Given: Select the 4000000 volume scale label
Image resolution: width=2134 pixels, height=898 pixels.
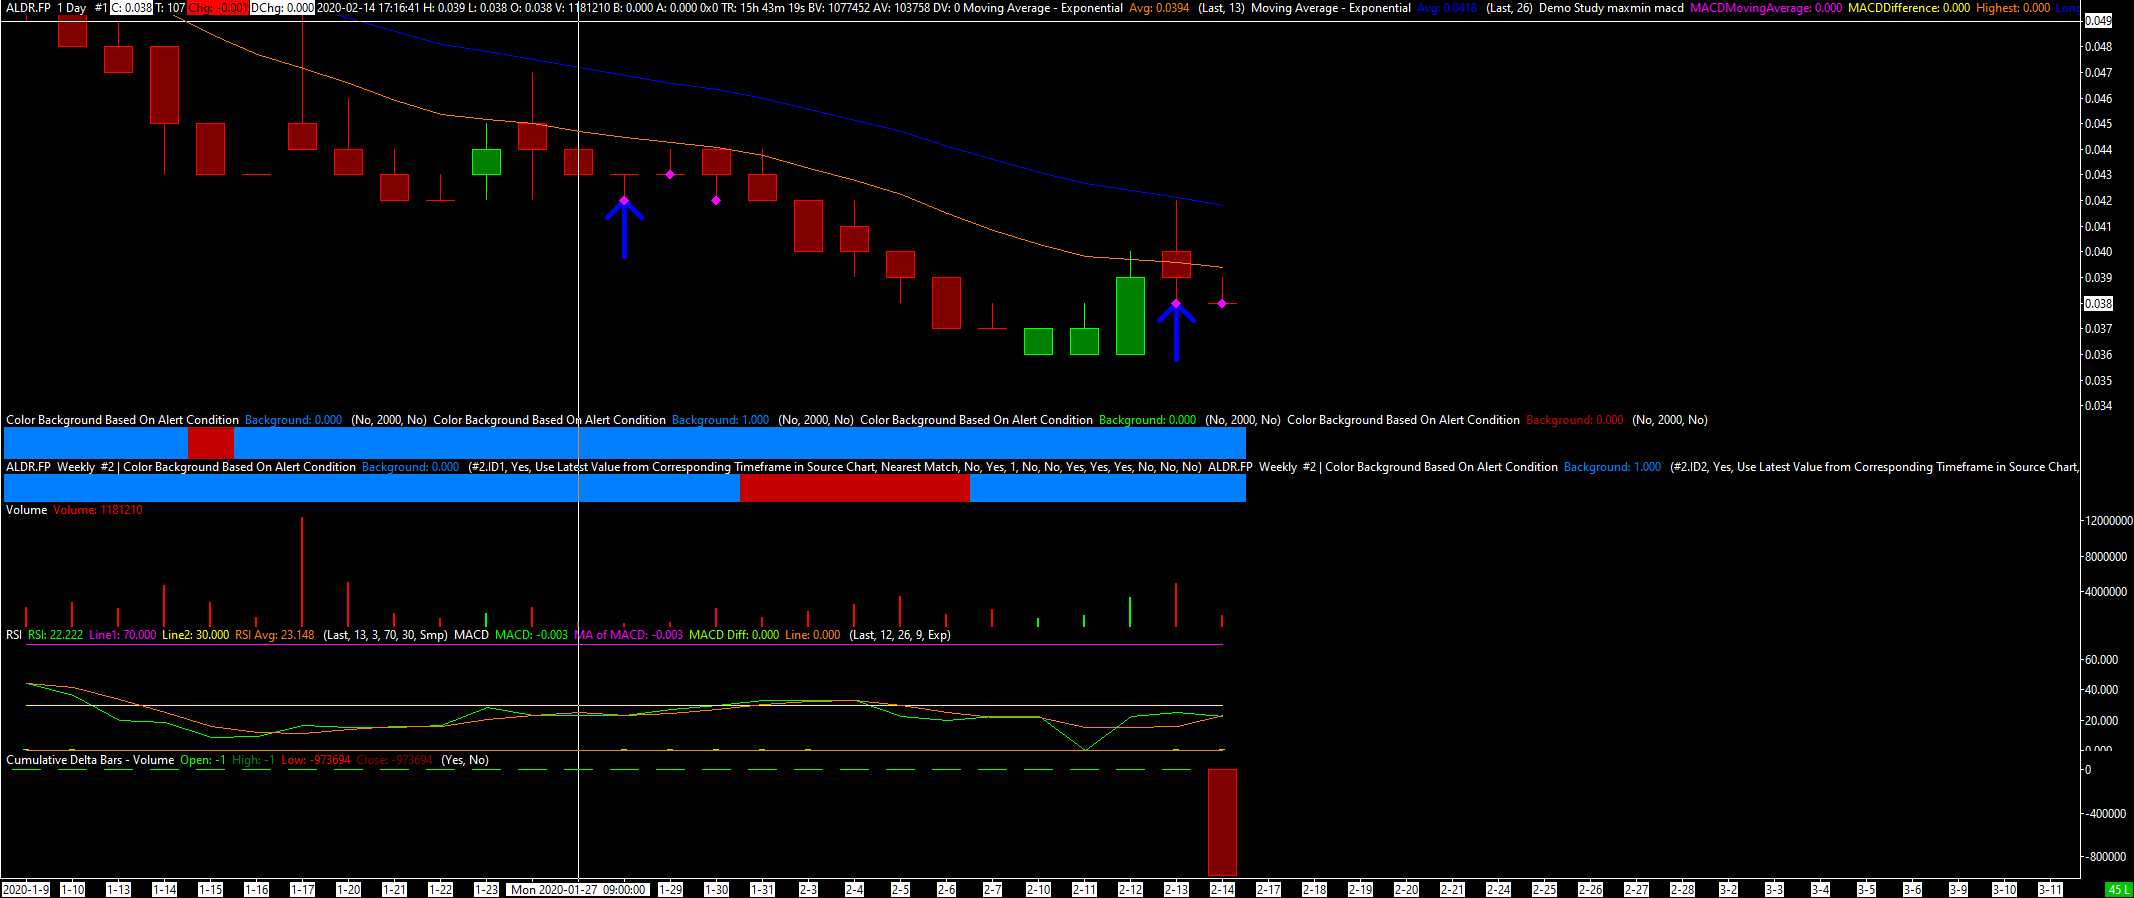Looking at the screenshot, I should click(2106, 592).
